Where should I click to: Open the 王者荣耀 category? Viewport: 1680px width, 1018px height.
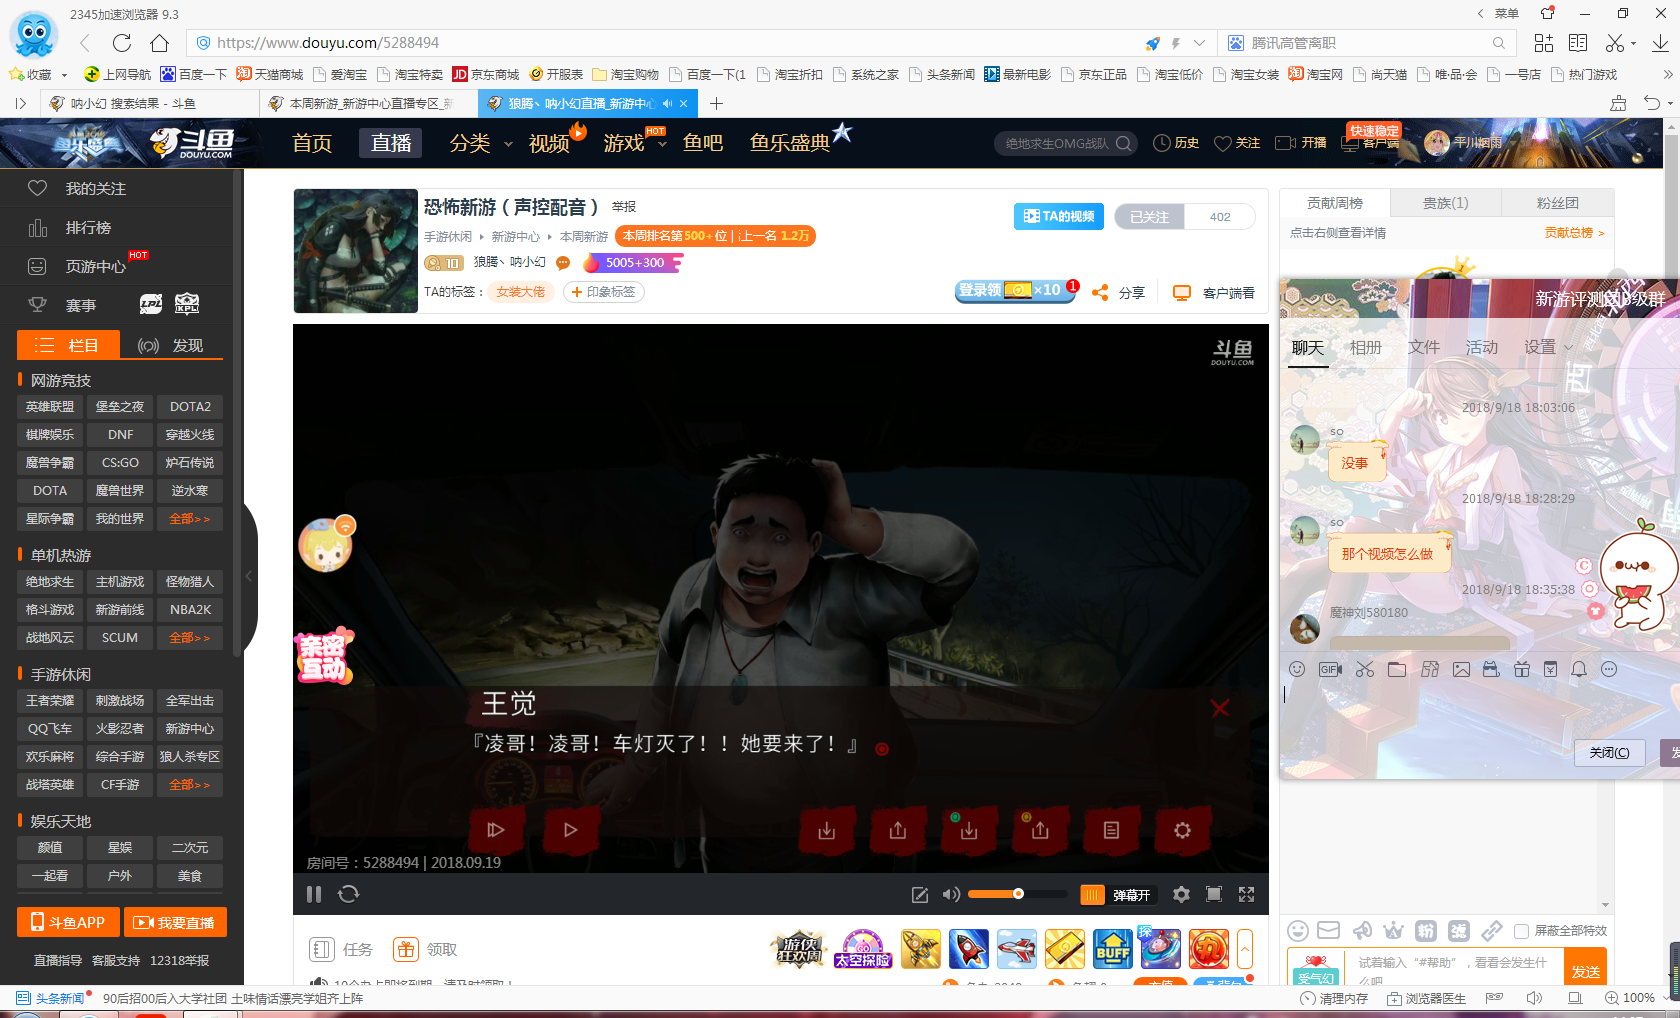tap(50, 701)
